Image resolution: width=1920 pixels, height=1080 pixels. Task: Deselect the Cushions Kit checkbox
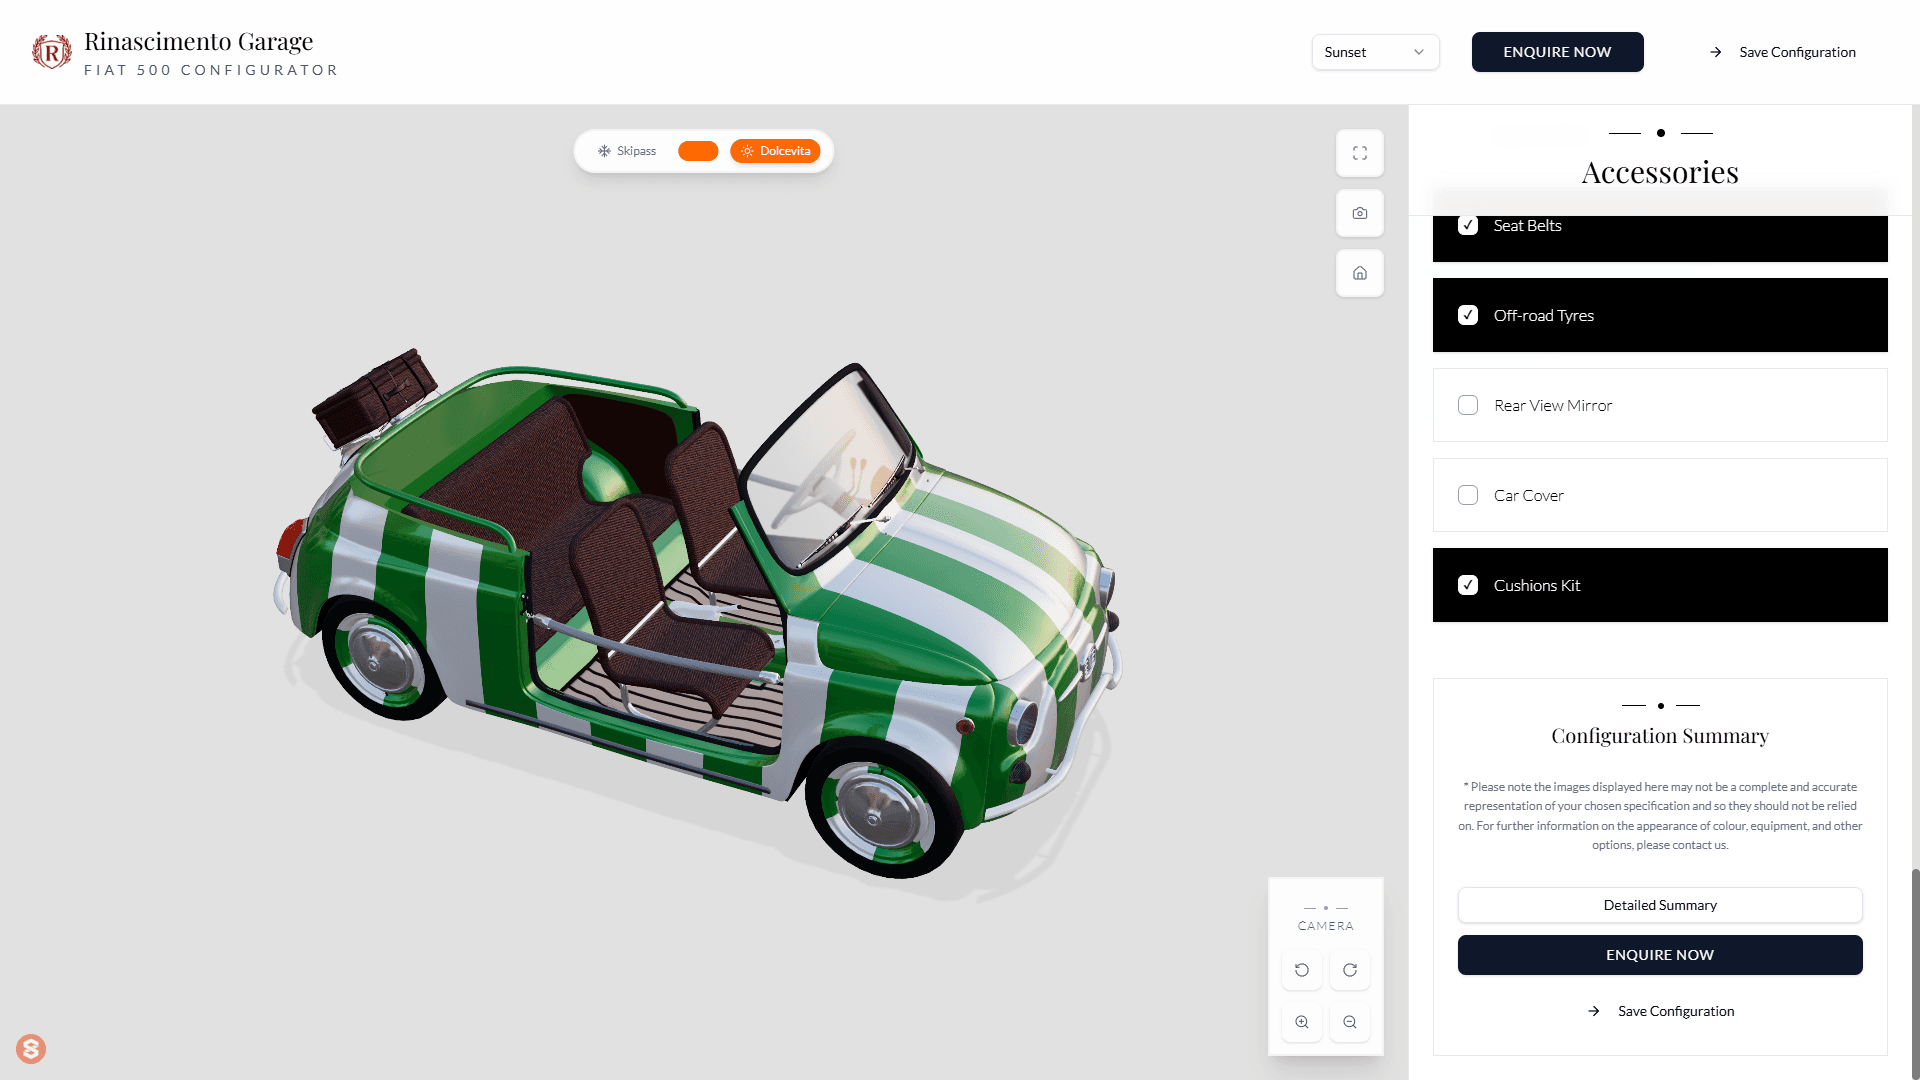1467,585
